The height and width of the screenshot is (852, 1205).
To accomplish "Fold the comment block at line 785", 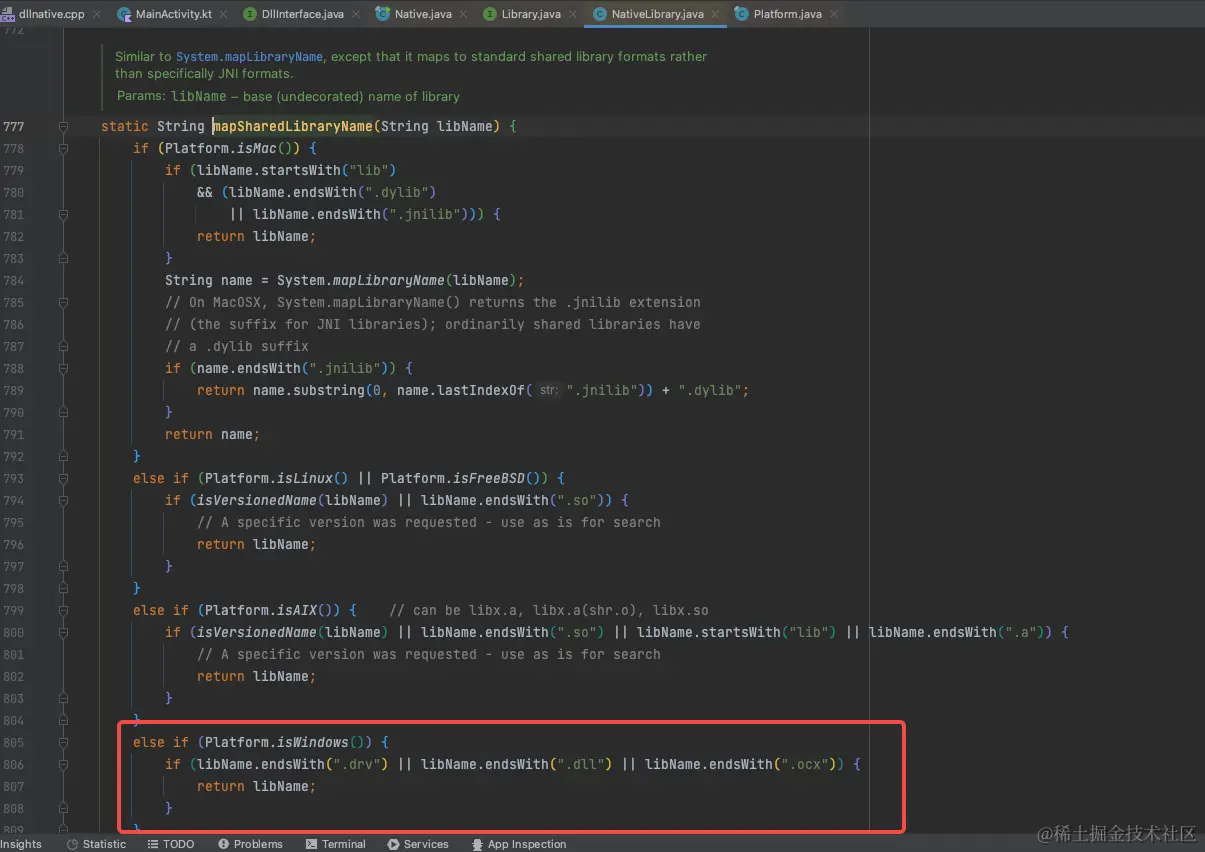I will coord(63,303).
